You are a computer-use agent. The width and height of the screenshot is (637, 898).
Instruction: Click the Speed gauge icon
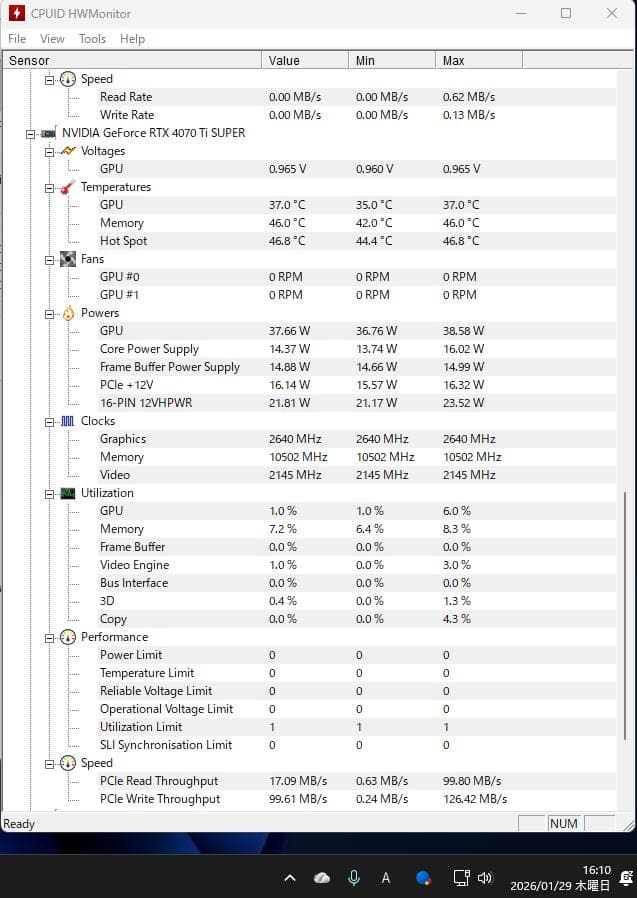click(67, 763)
